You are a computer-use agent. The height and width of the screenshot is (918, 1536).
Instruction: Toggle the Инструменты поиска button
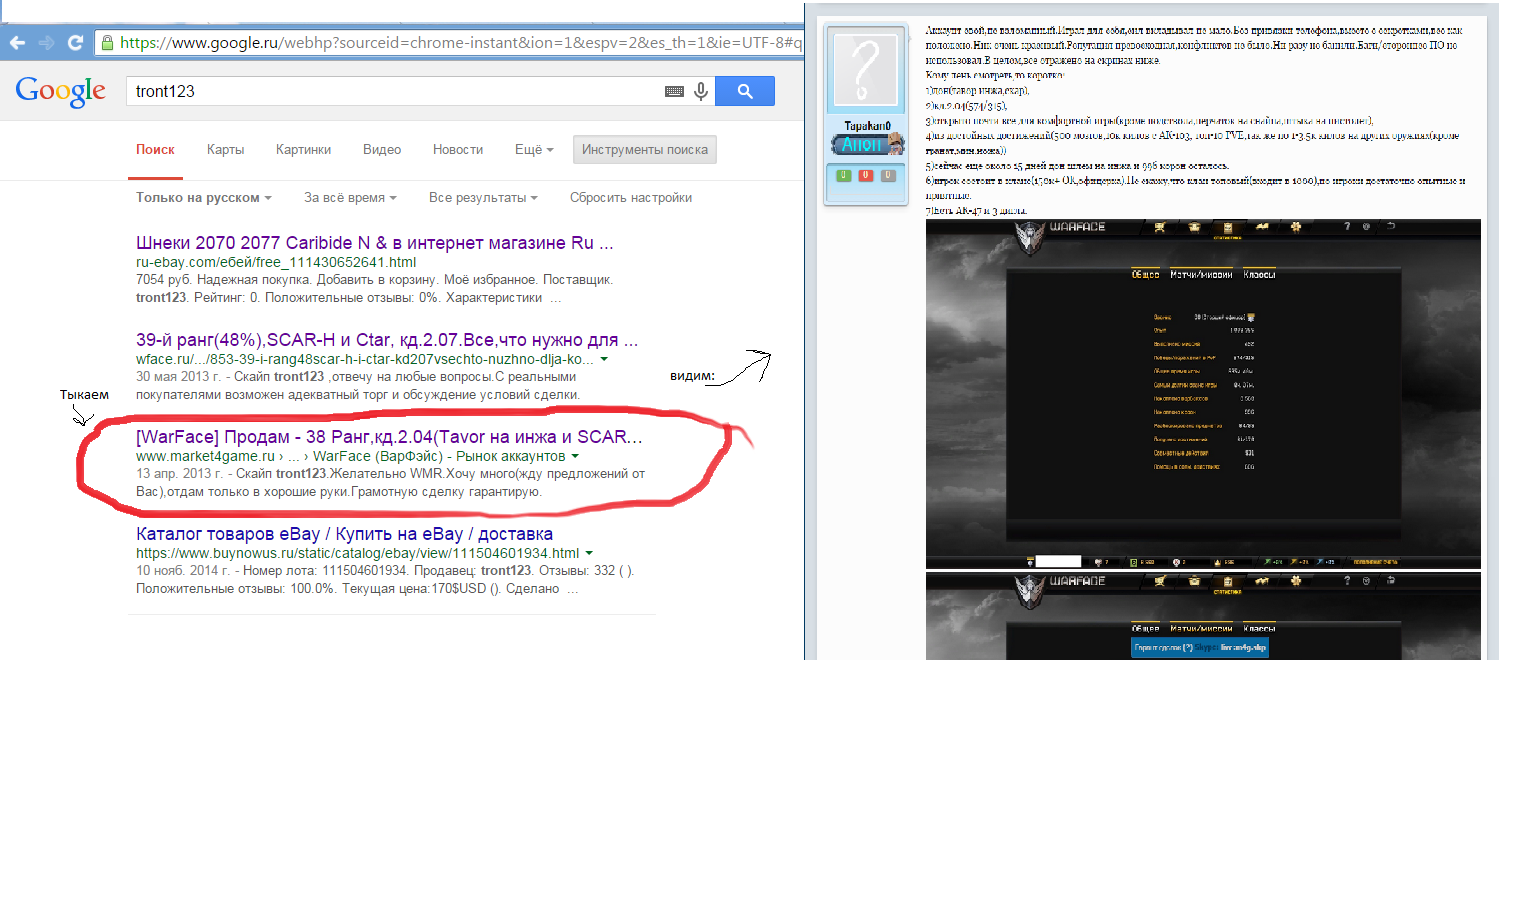click(x=645, y=150)
